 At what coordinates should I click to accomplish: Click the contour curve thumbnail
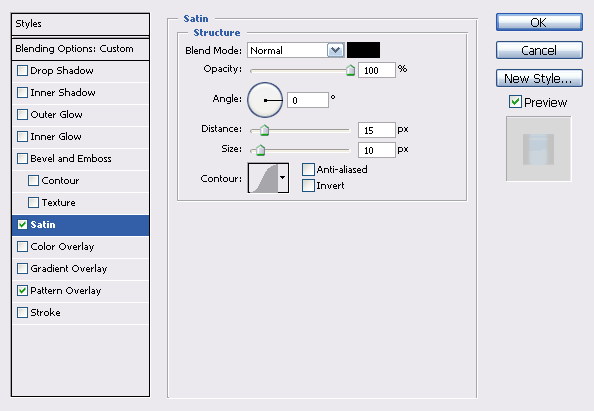263,178
